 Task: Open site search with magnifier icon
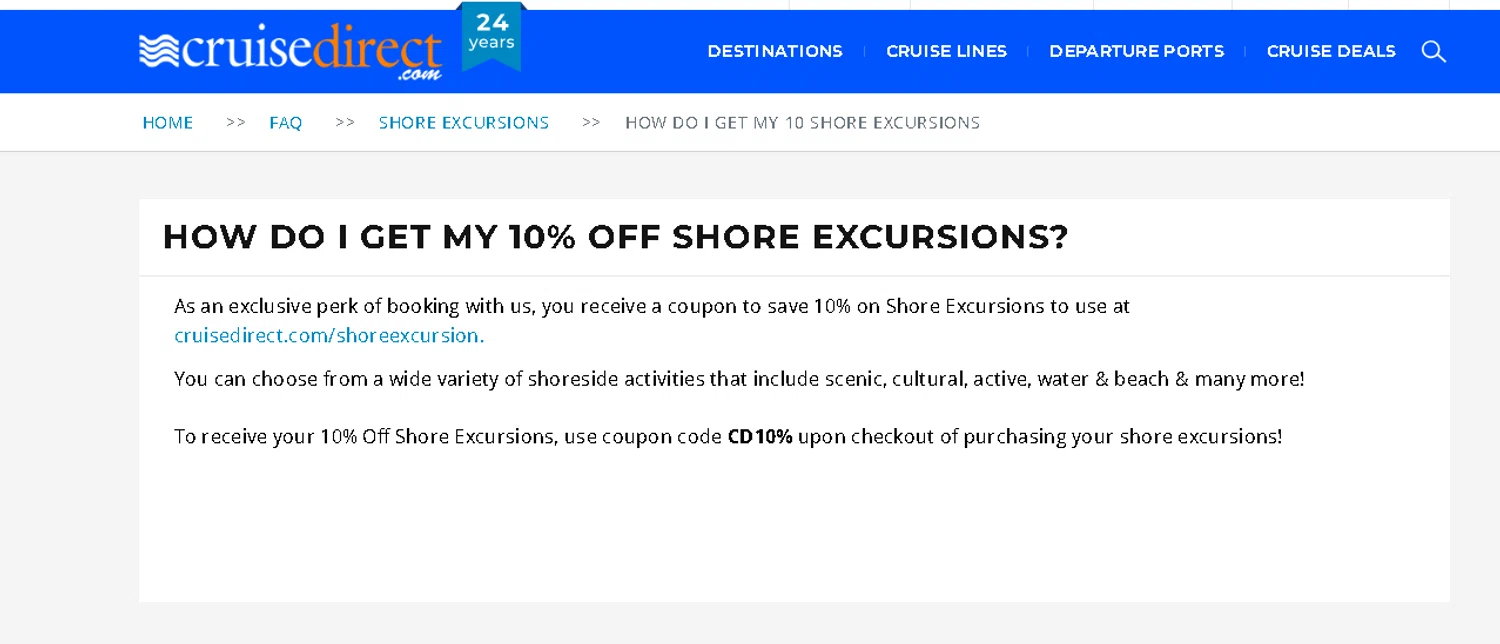click(1433, 51)
